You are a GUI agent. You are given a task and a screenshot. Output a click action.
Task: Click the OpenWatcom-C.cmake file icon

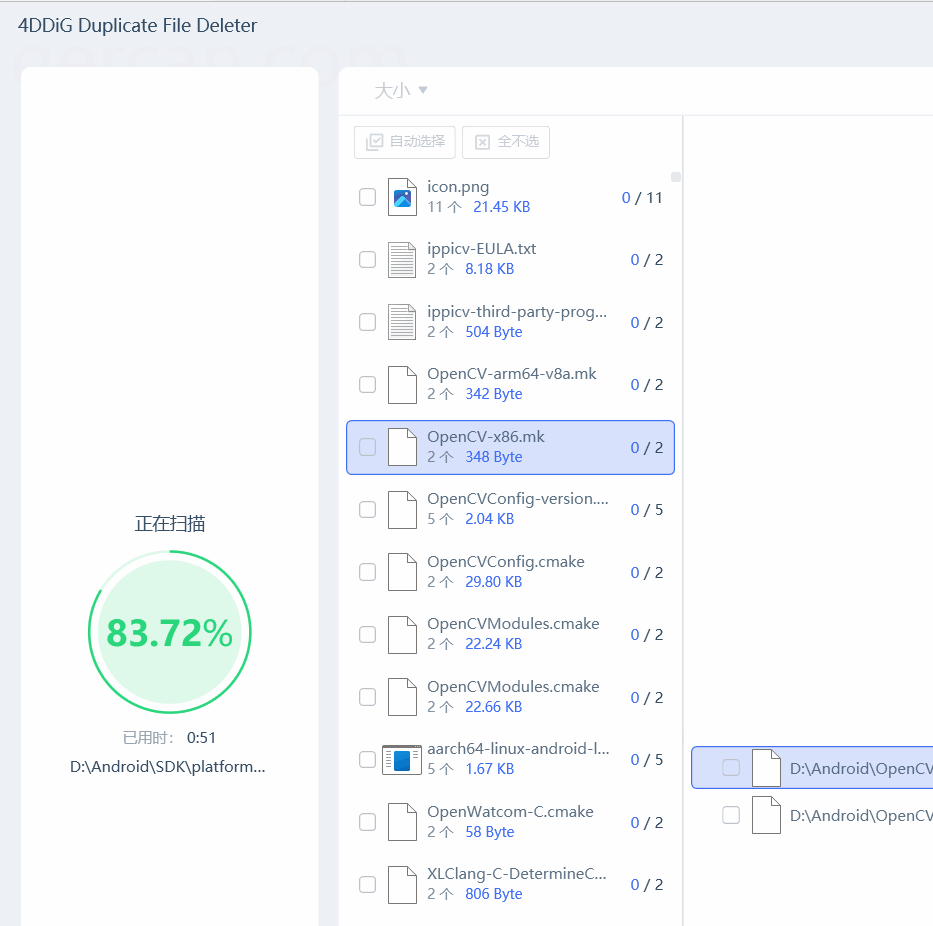coord(402,822)
